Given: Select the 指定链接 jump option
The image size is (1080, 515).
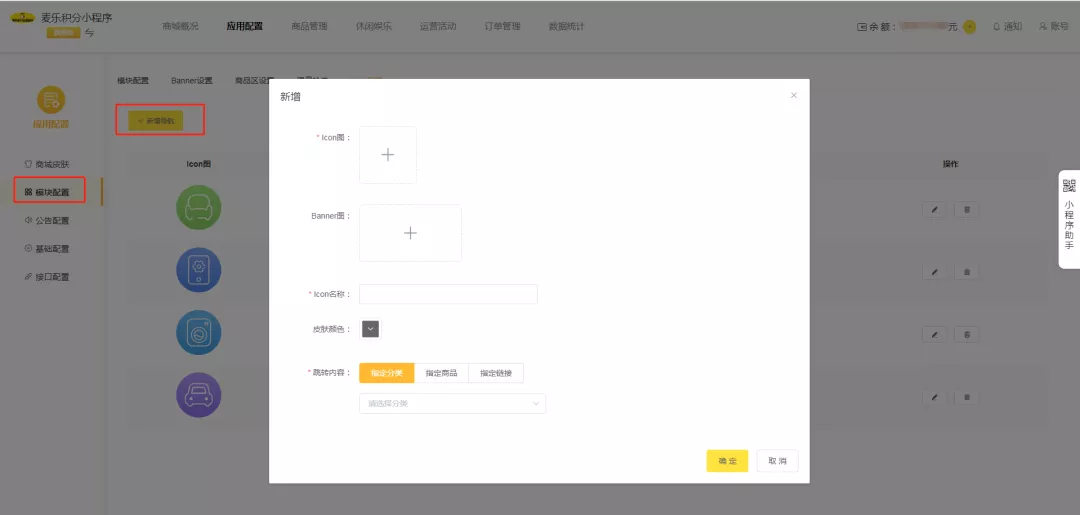Looking at the screenshot, I should click(496, 373).
